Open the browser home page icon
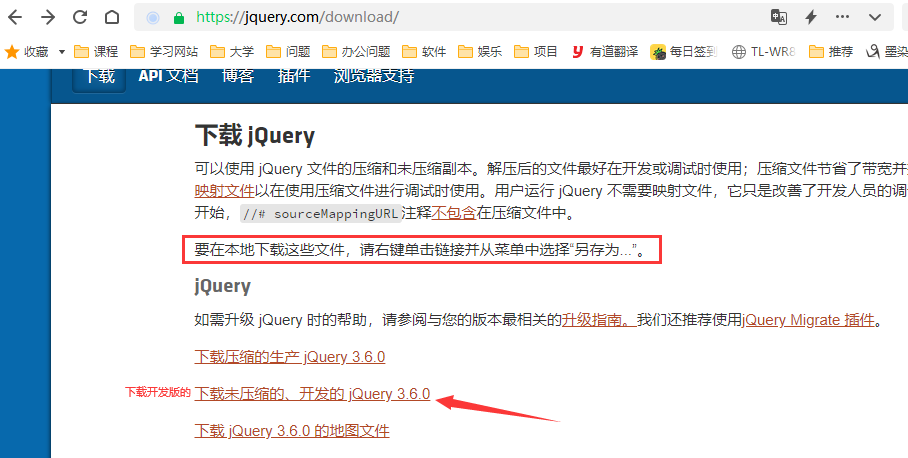Image resolution: width=908 pixels, height=458 pixels. (x=112, y=17)
